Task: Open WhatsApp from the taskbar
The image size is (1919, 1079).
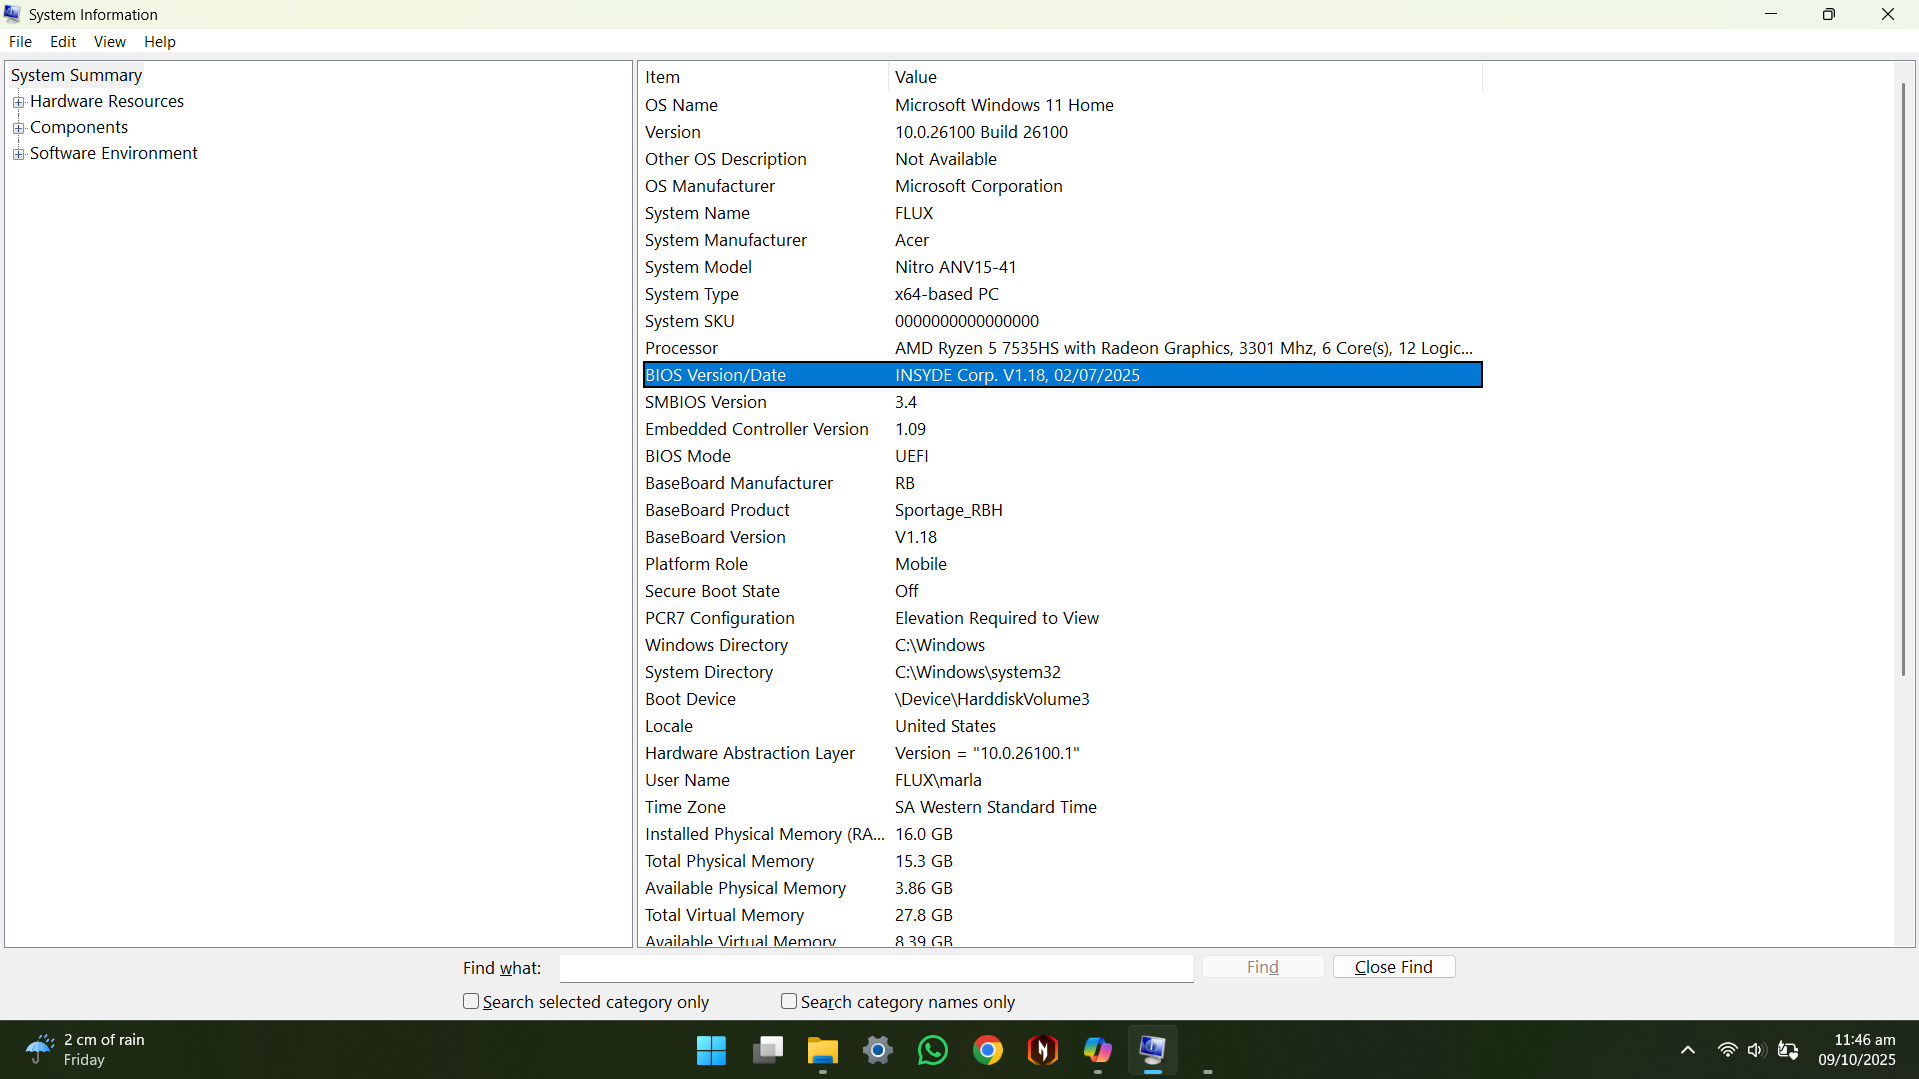Action: [x=933, y=1050]
